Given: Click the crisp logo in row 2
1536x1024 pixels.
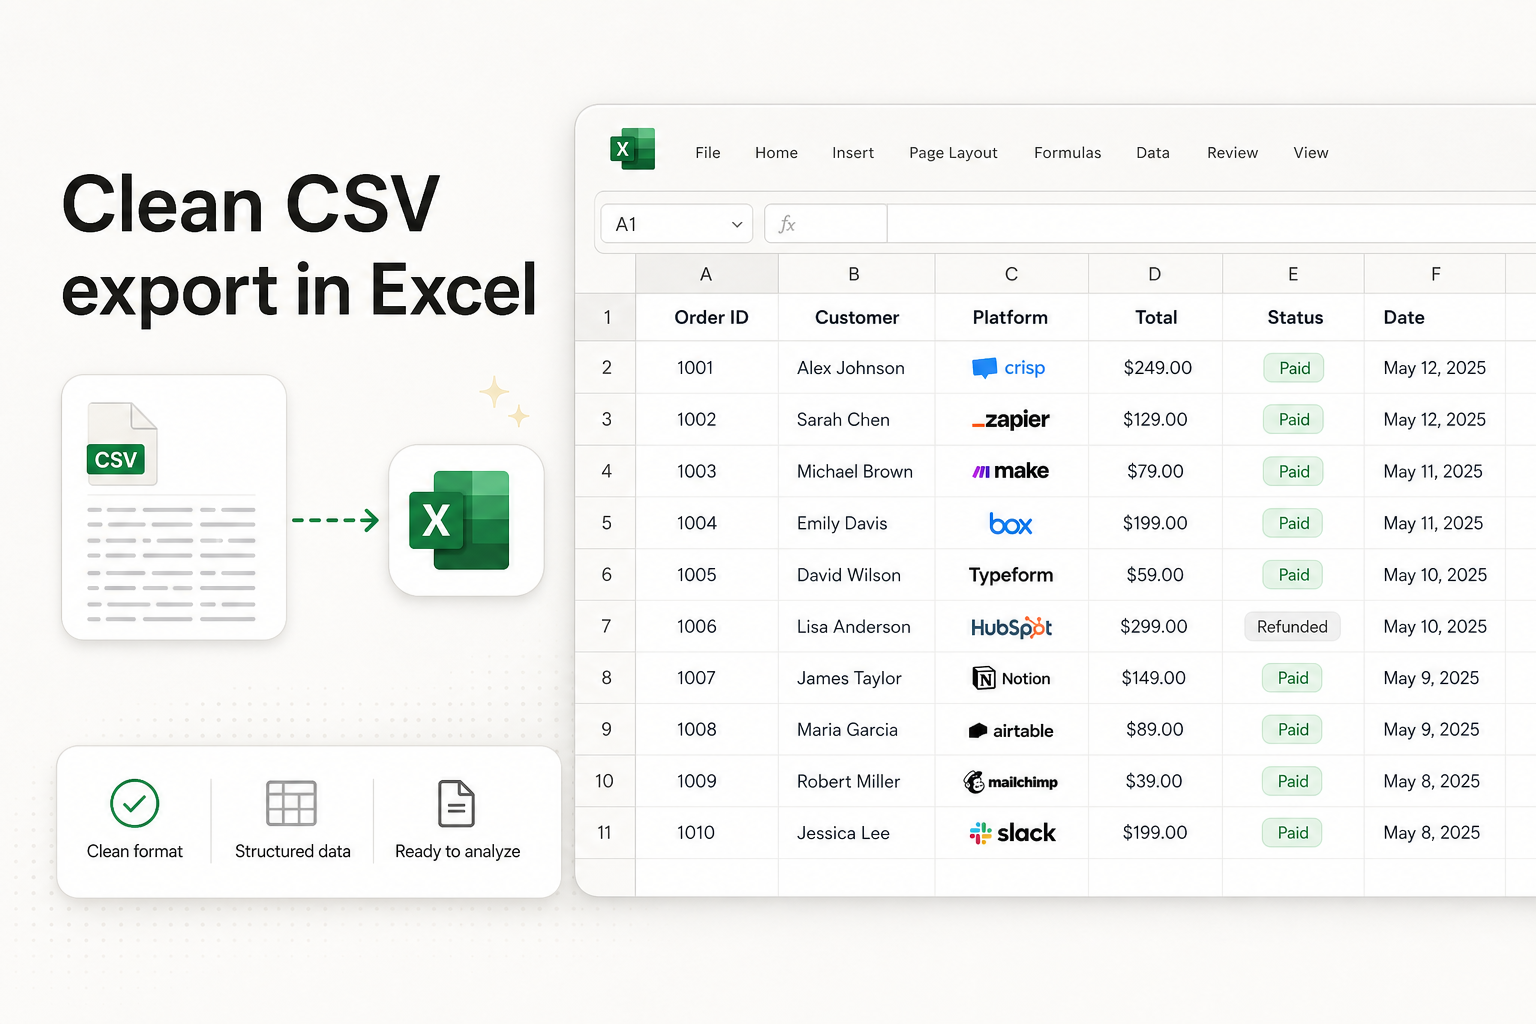Looking at the screenshot, I should click(1009, 368).
